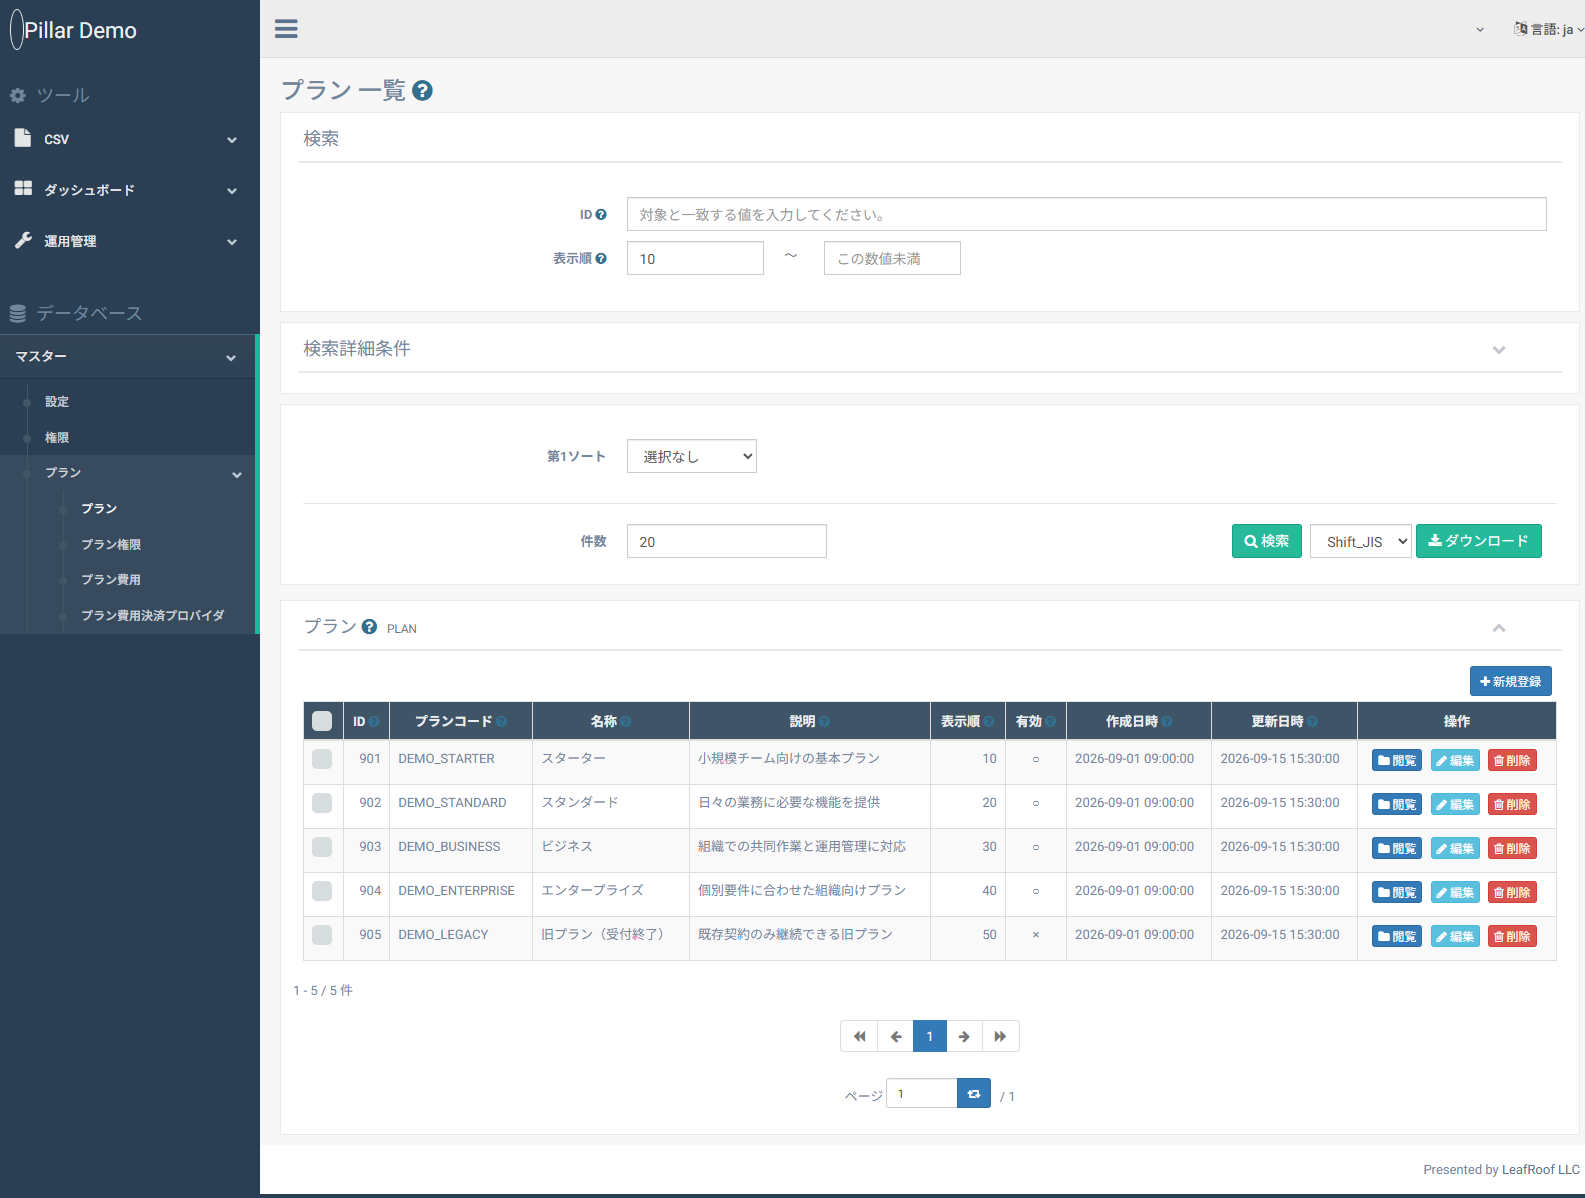
Task: Toggle the select-all checkbox in the table header
Action: pyautogui.click(x=322, y=721)
